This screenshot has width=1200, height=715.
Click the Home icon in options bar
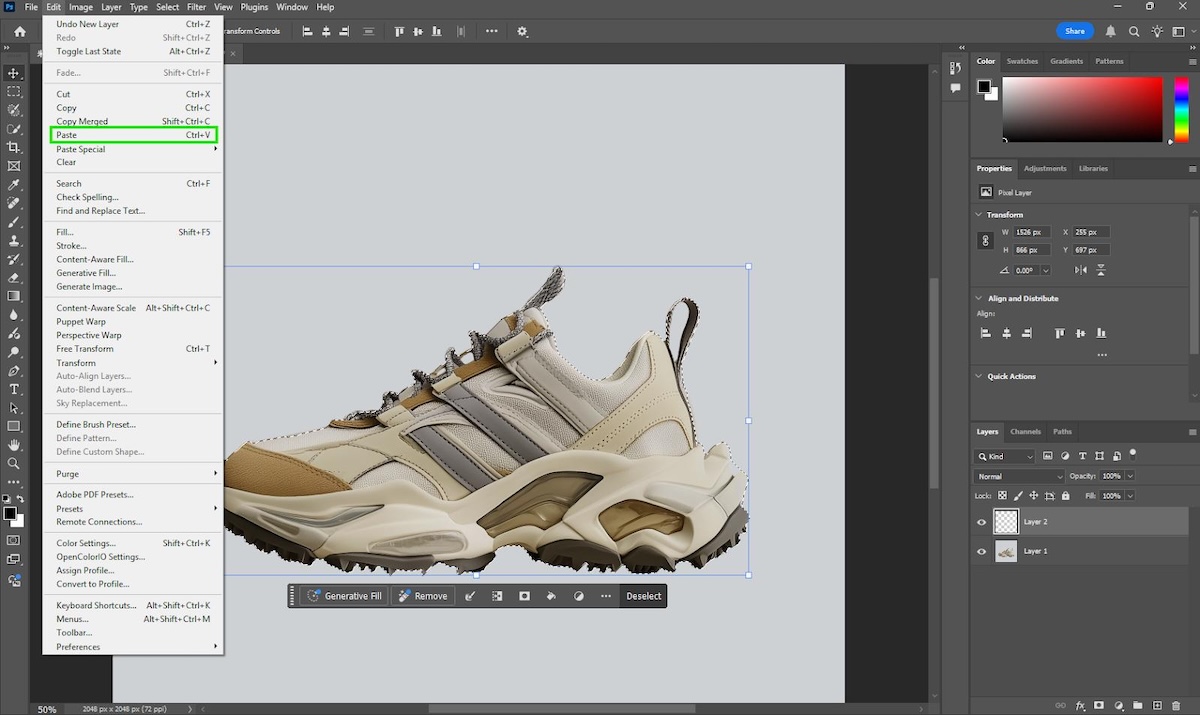(19, 32)
